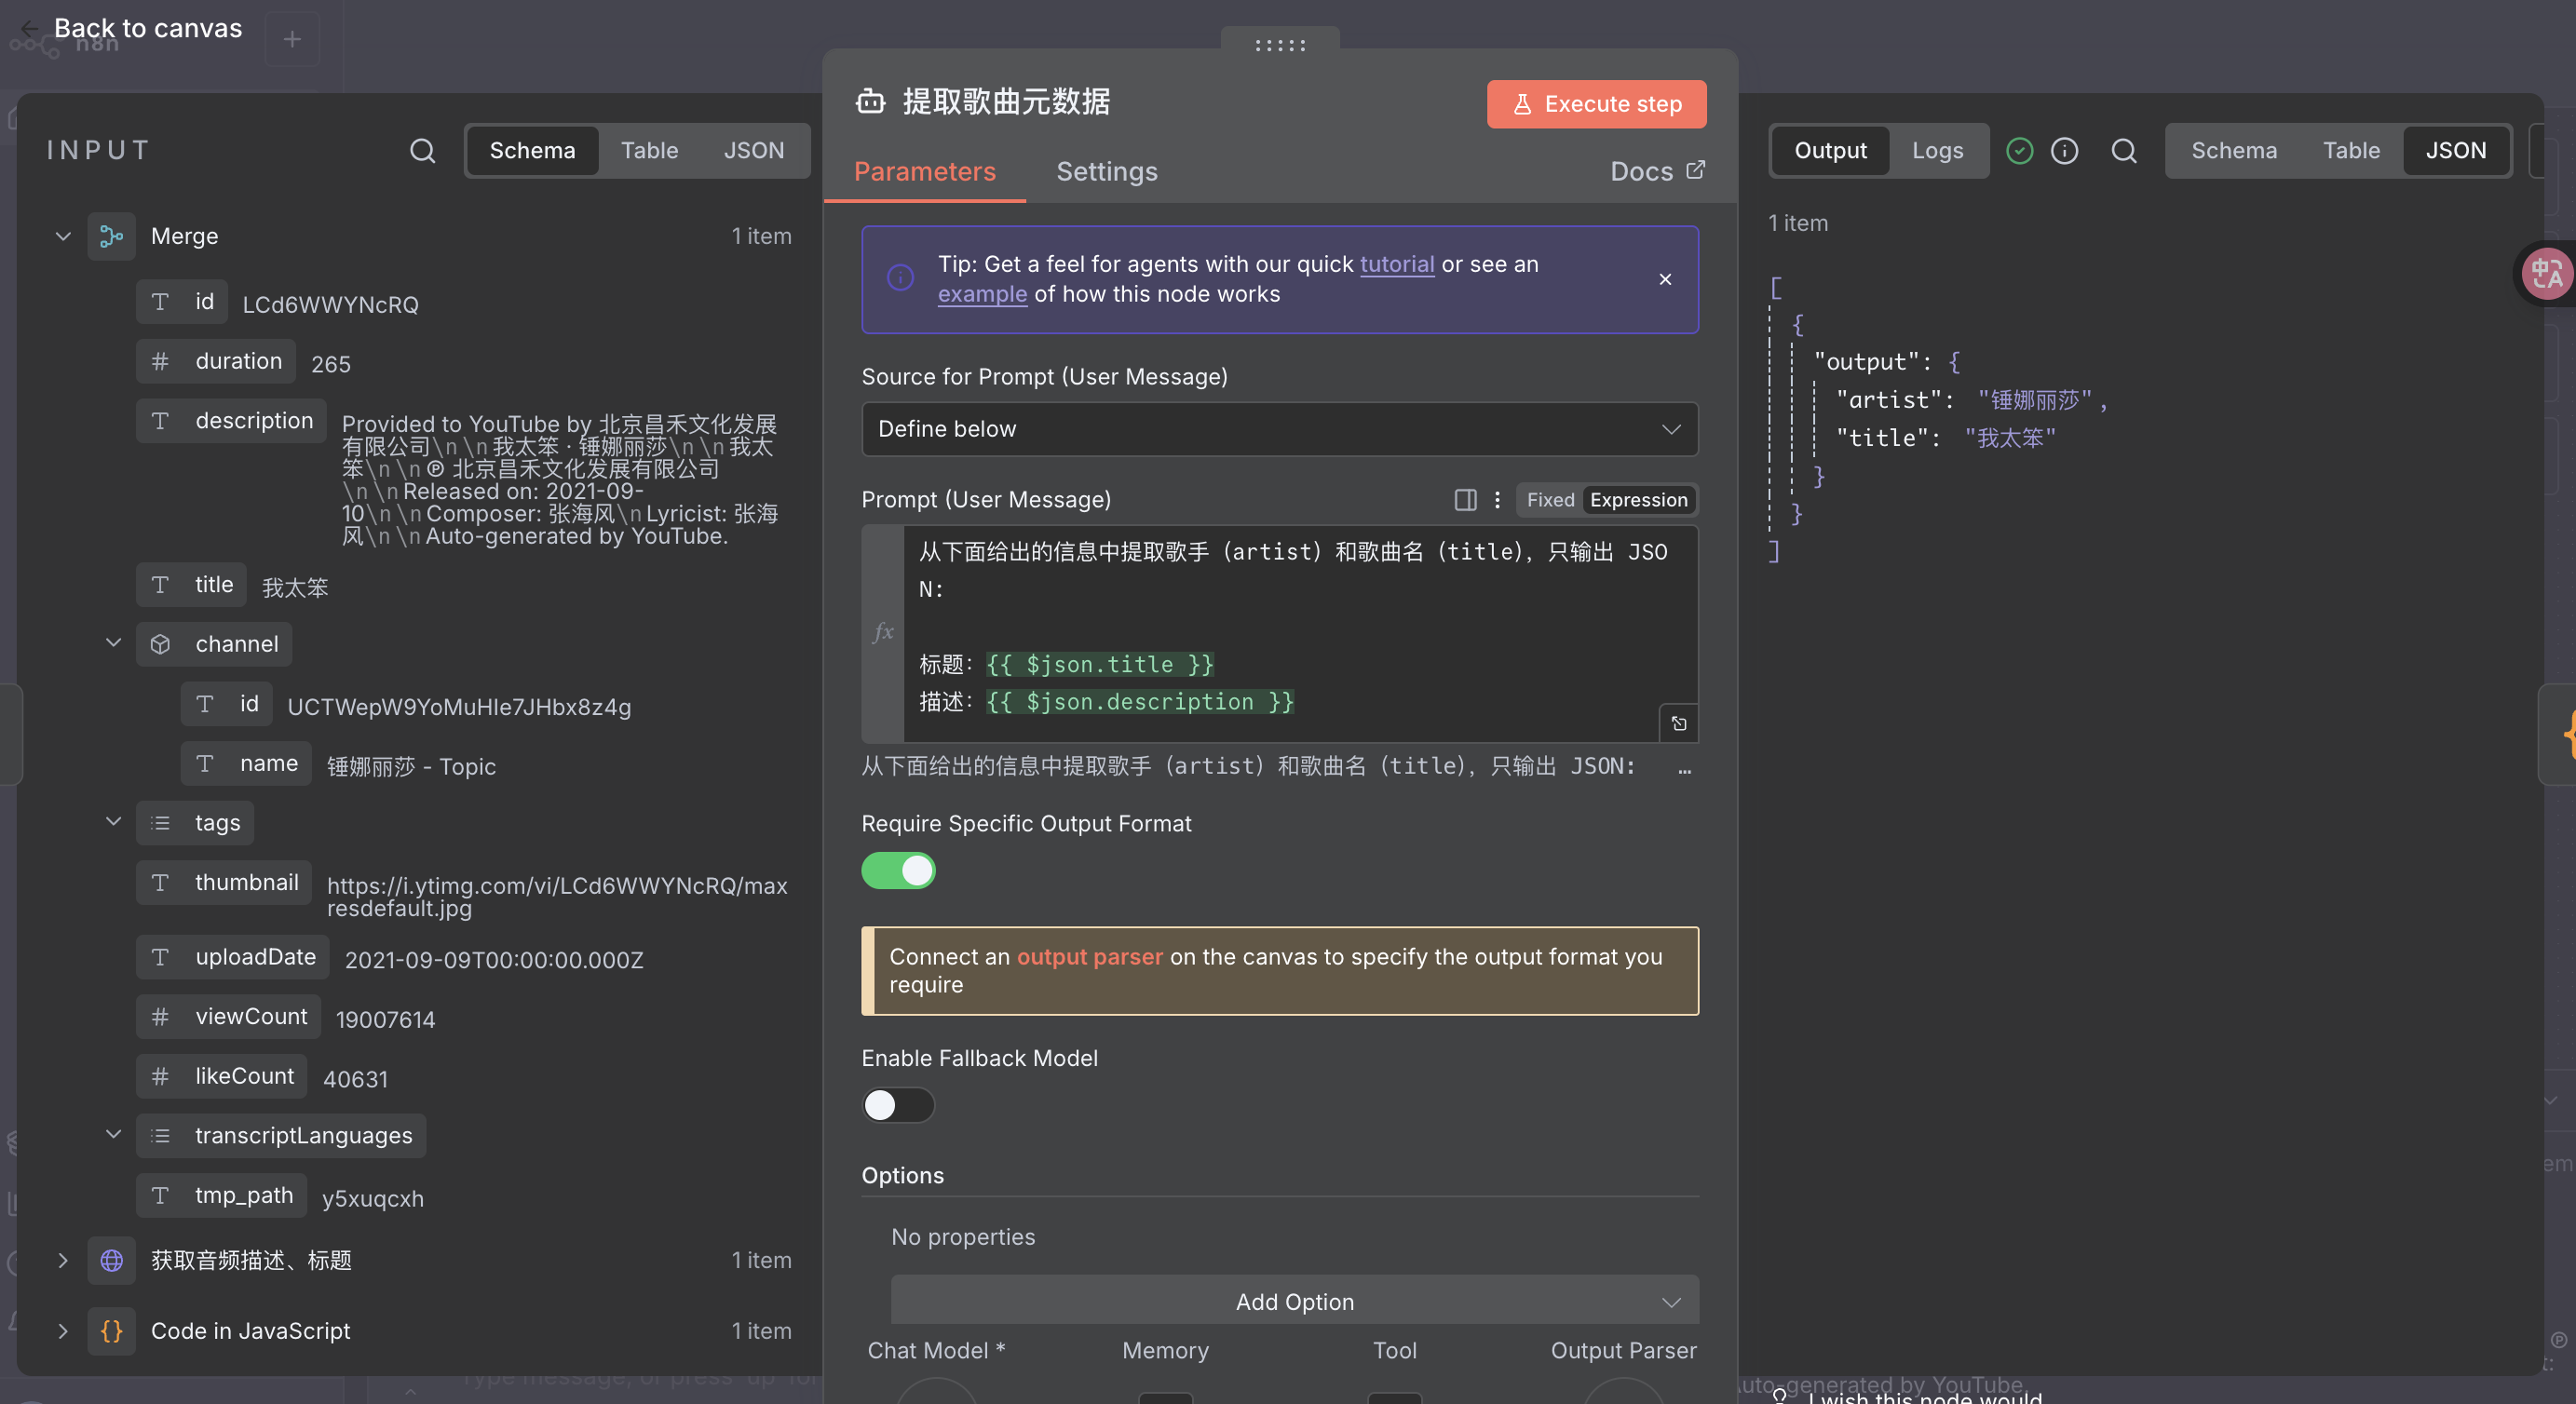
Task: Expand the Code in JavaScript node
Action: pyautogui.click(x=63, y=1331)
